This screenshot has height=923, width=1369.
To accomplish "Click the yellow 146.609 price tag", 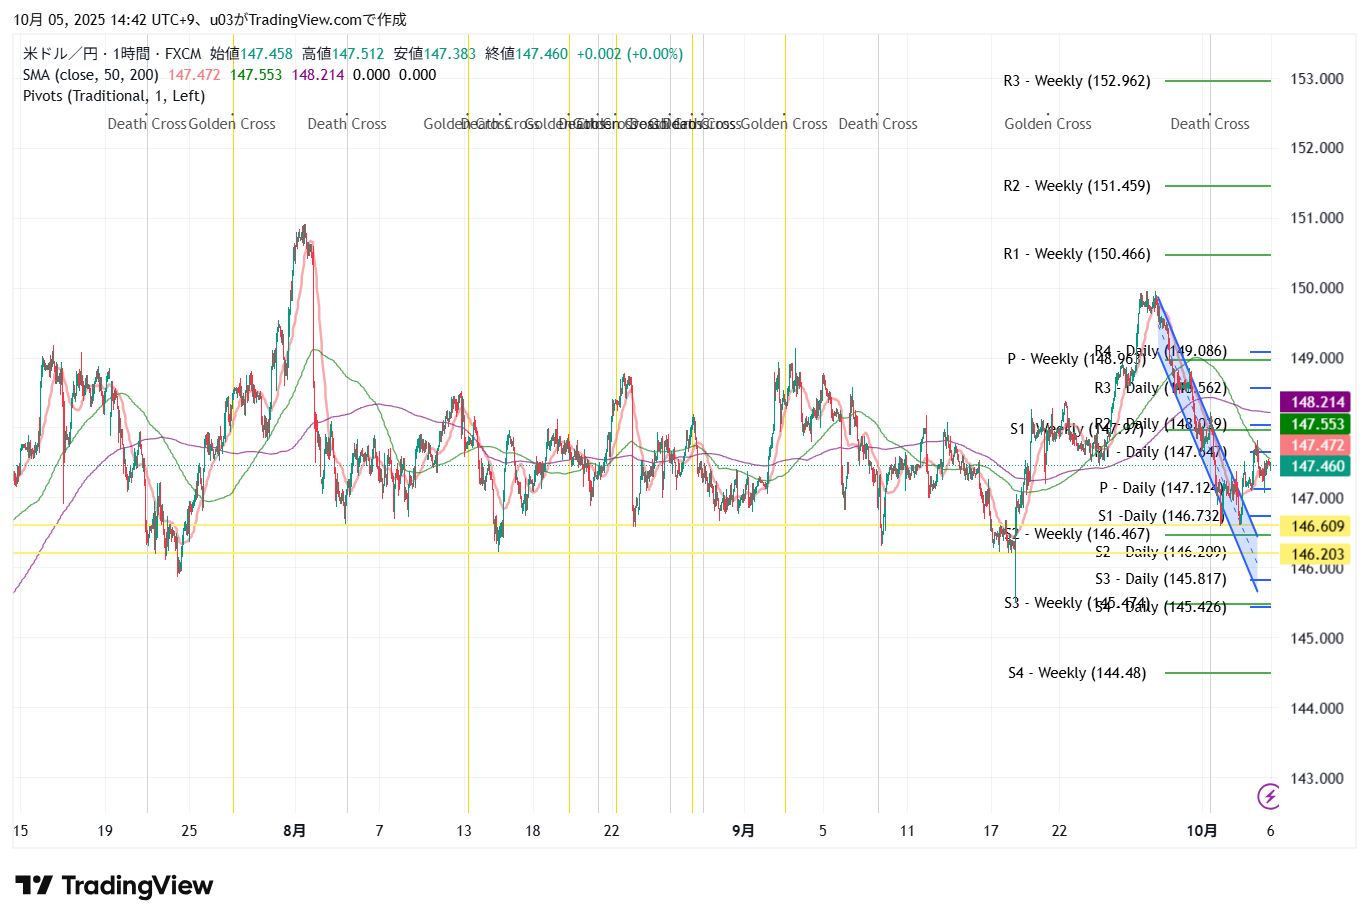I will (1317, 526).
